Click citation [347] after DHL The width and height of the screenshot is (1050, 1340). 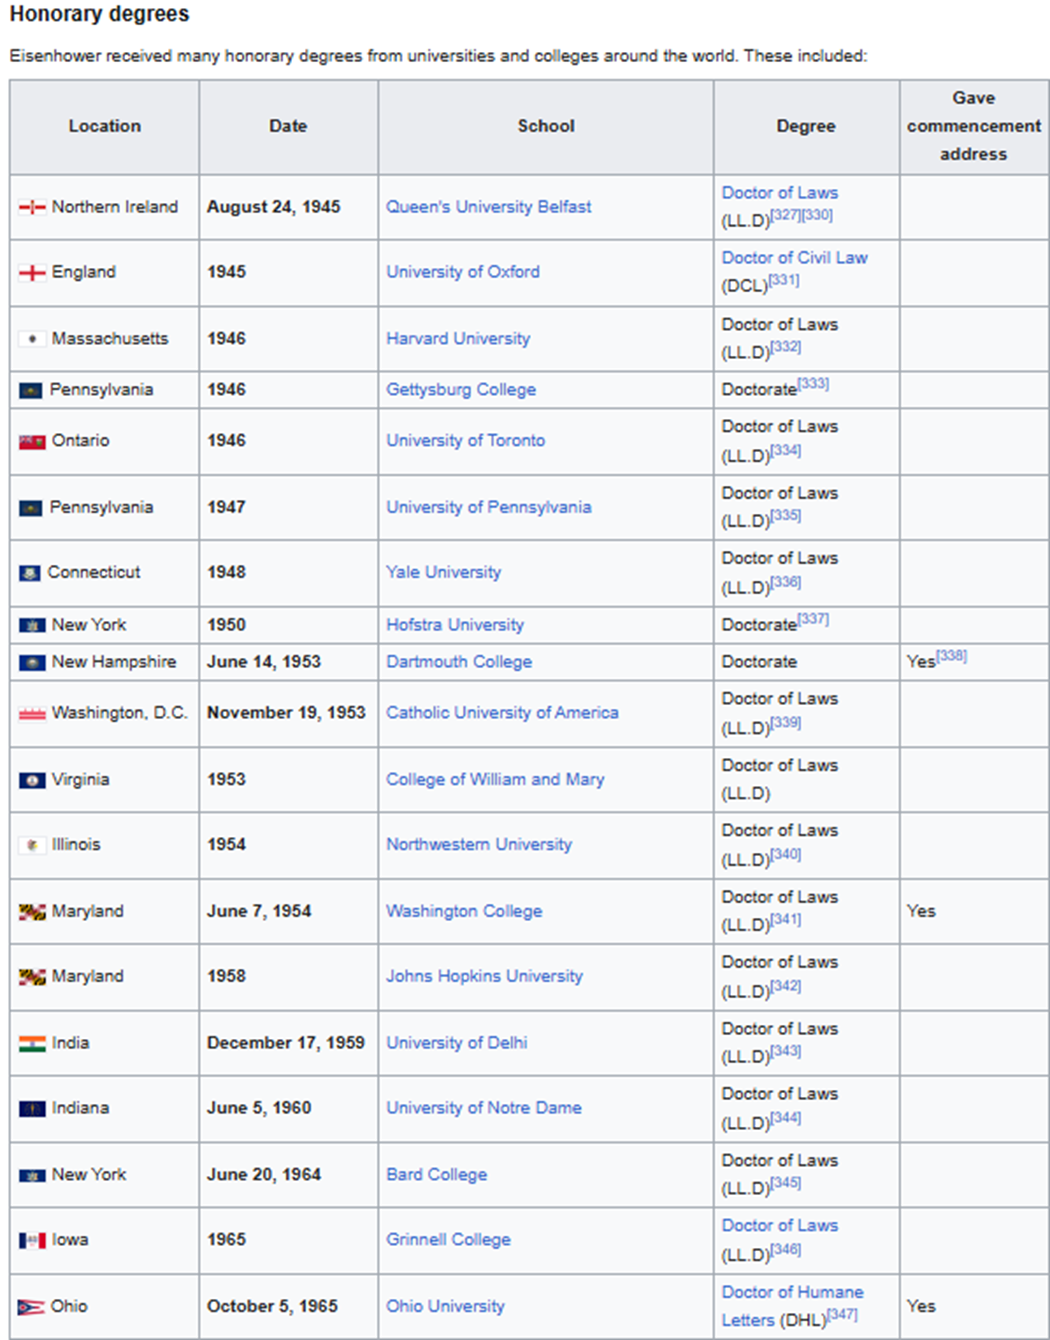coord(842,1315)
